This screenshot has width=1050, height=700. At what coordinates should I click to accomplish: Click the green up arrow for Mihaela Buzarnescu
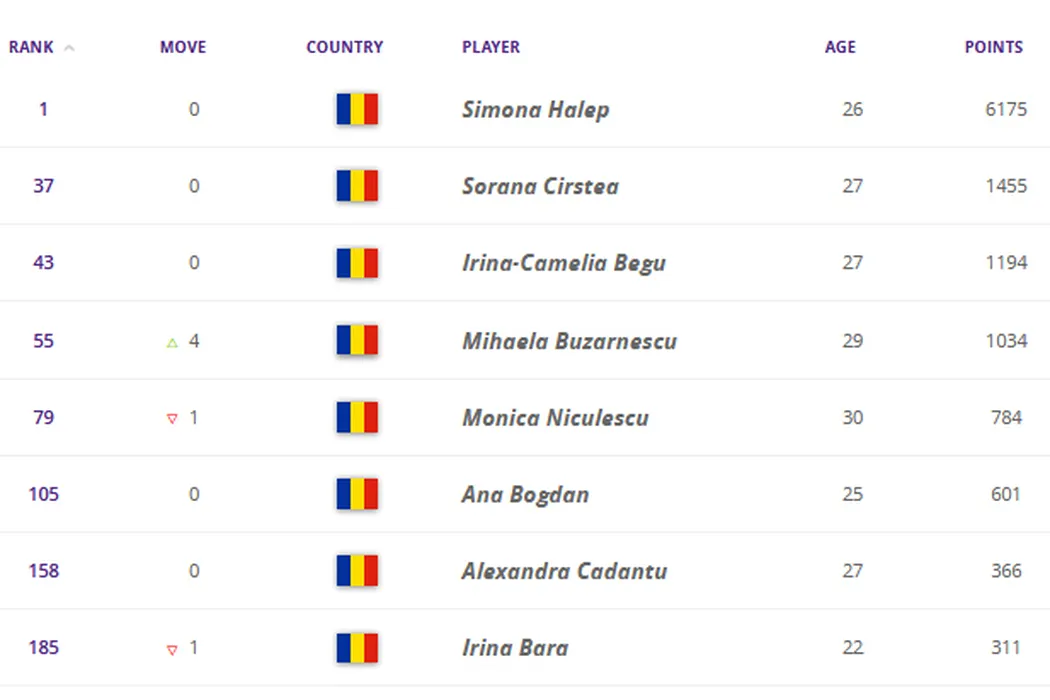click(172, 342)
